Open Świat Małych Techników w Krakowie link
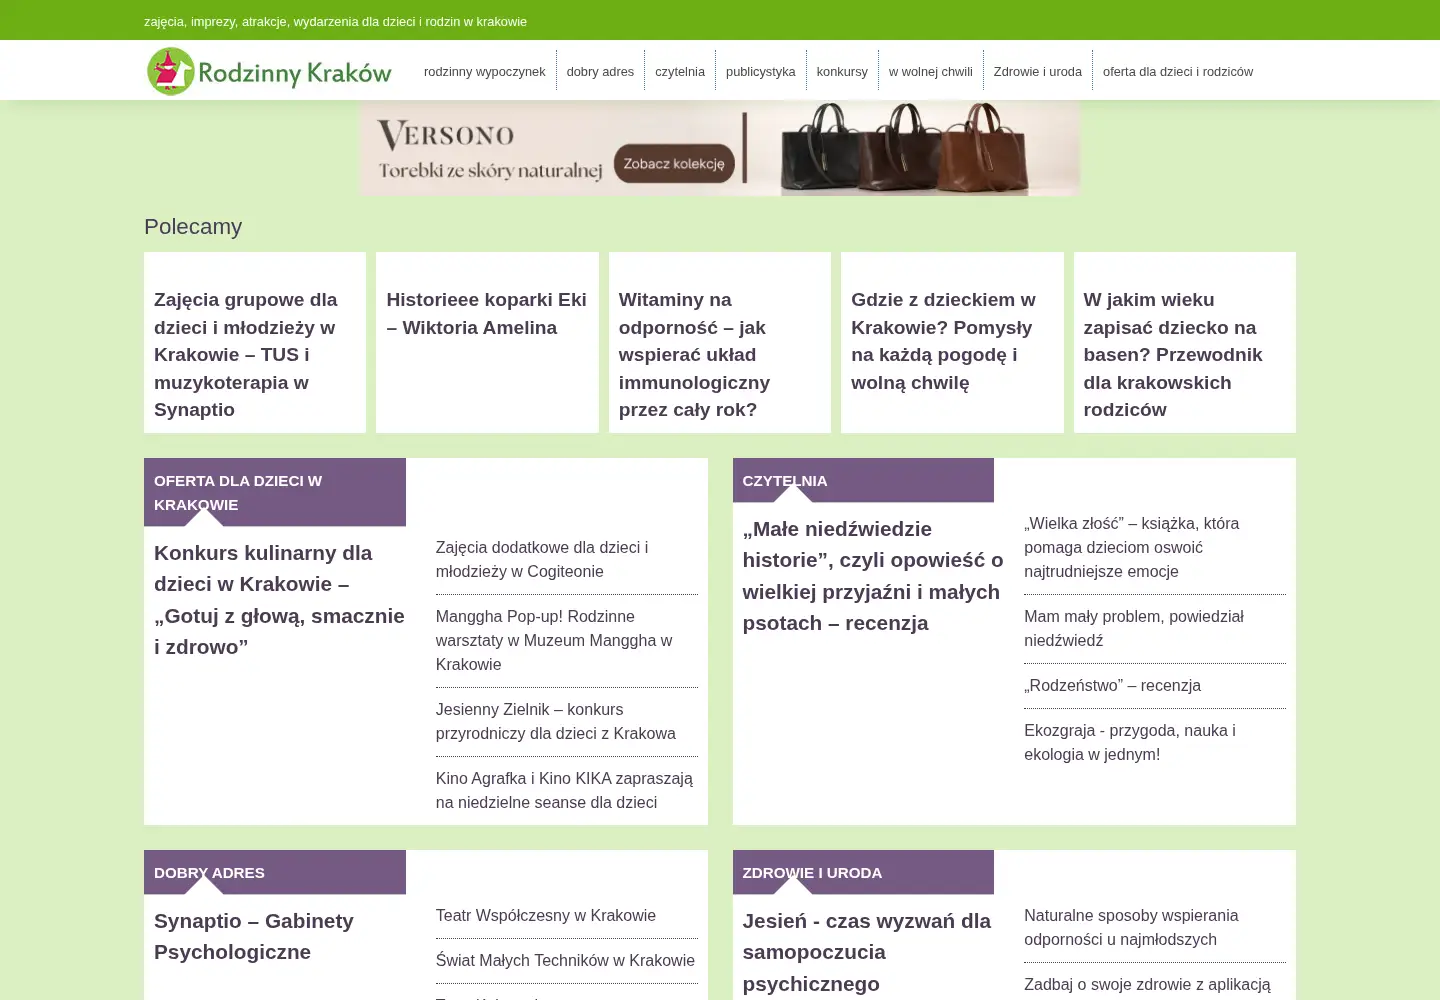The height and width of the screenshot is (1000, 1440). pyautogui.click(x=565, y=960)
